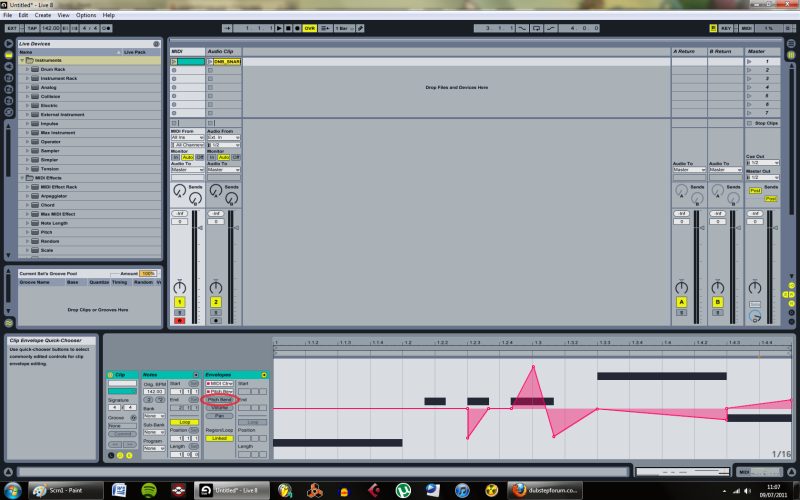Toggle track 1 activator button
The width and height of the screenshot is (800, 500).
(x=179, y=302)
